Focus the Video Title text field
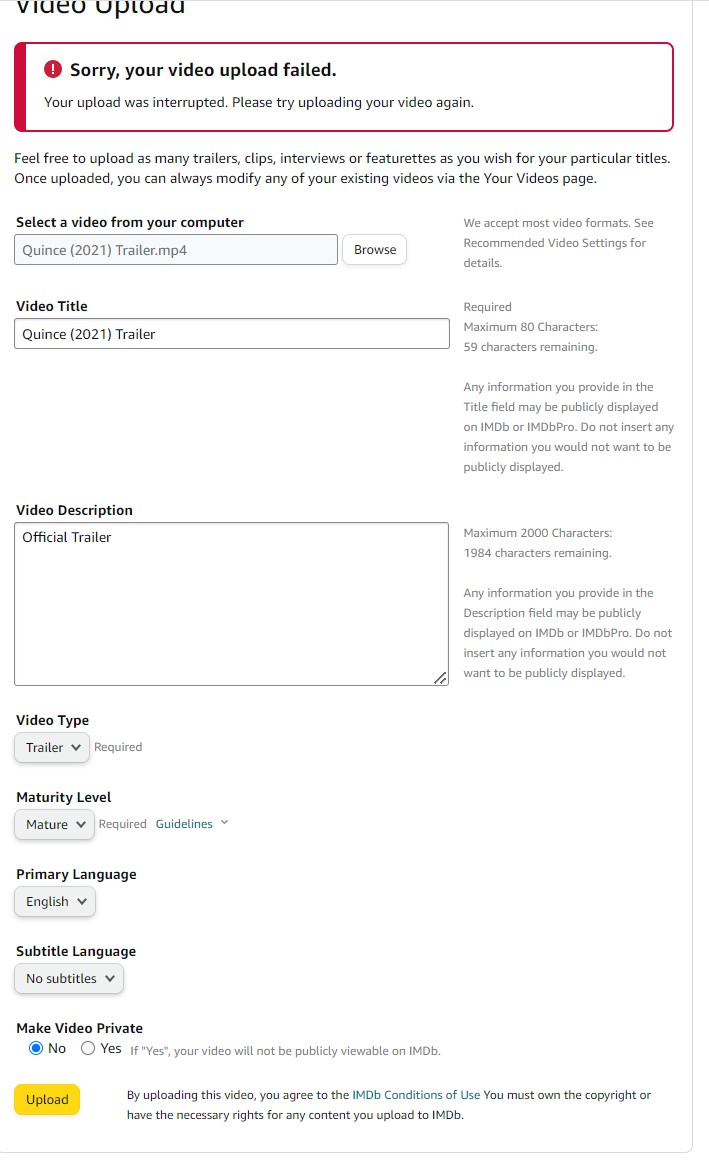709x1170 pixels. pyautogui.click(x=232, y=334)
